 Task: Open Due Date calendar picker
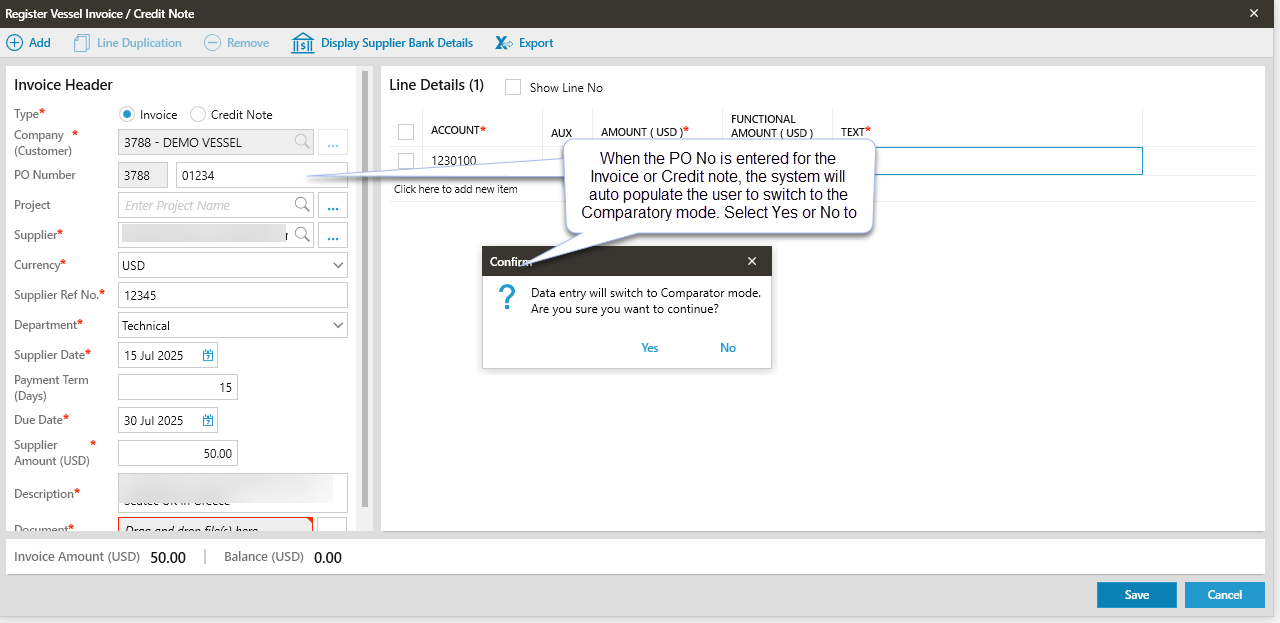tap(208, 420)
